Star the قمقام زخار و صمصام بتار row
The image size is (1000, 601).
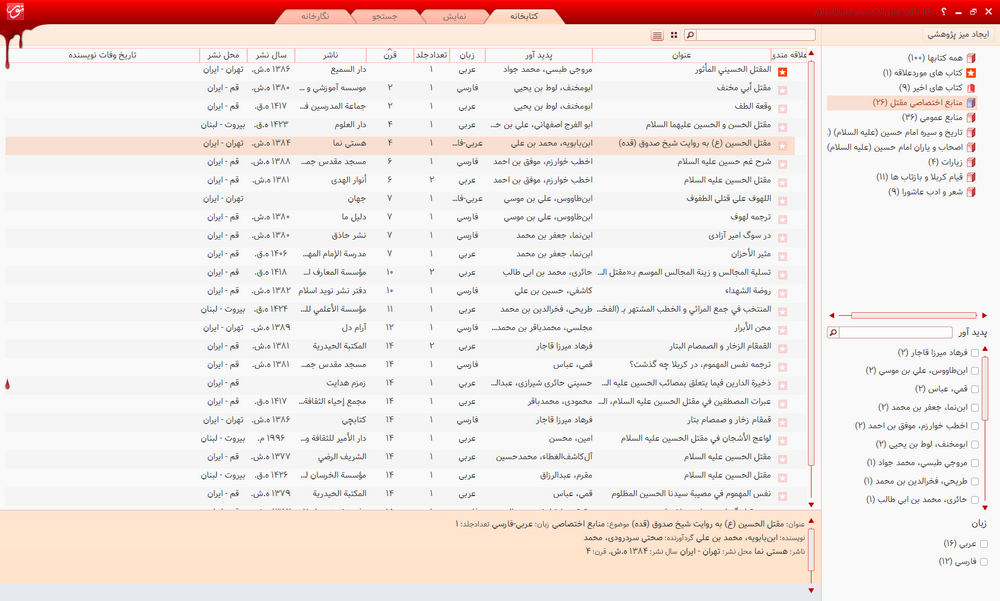783,422
